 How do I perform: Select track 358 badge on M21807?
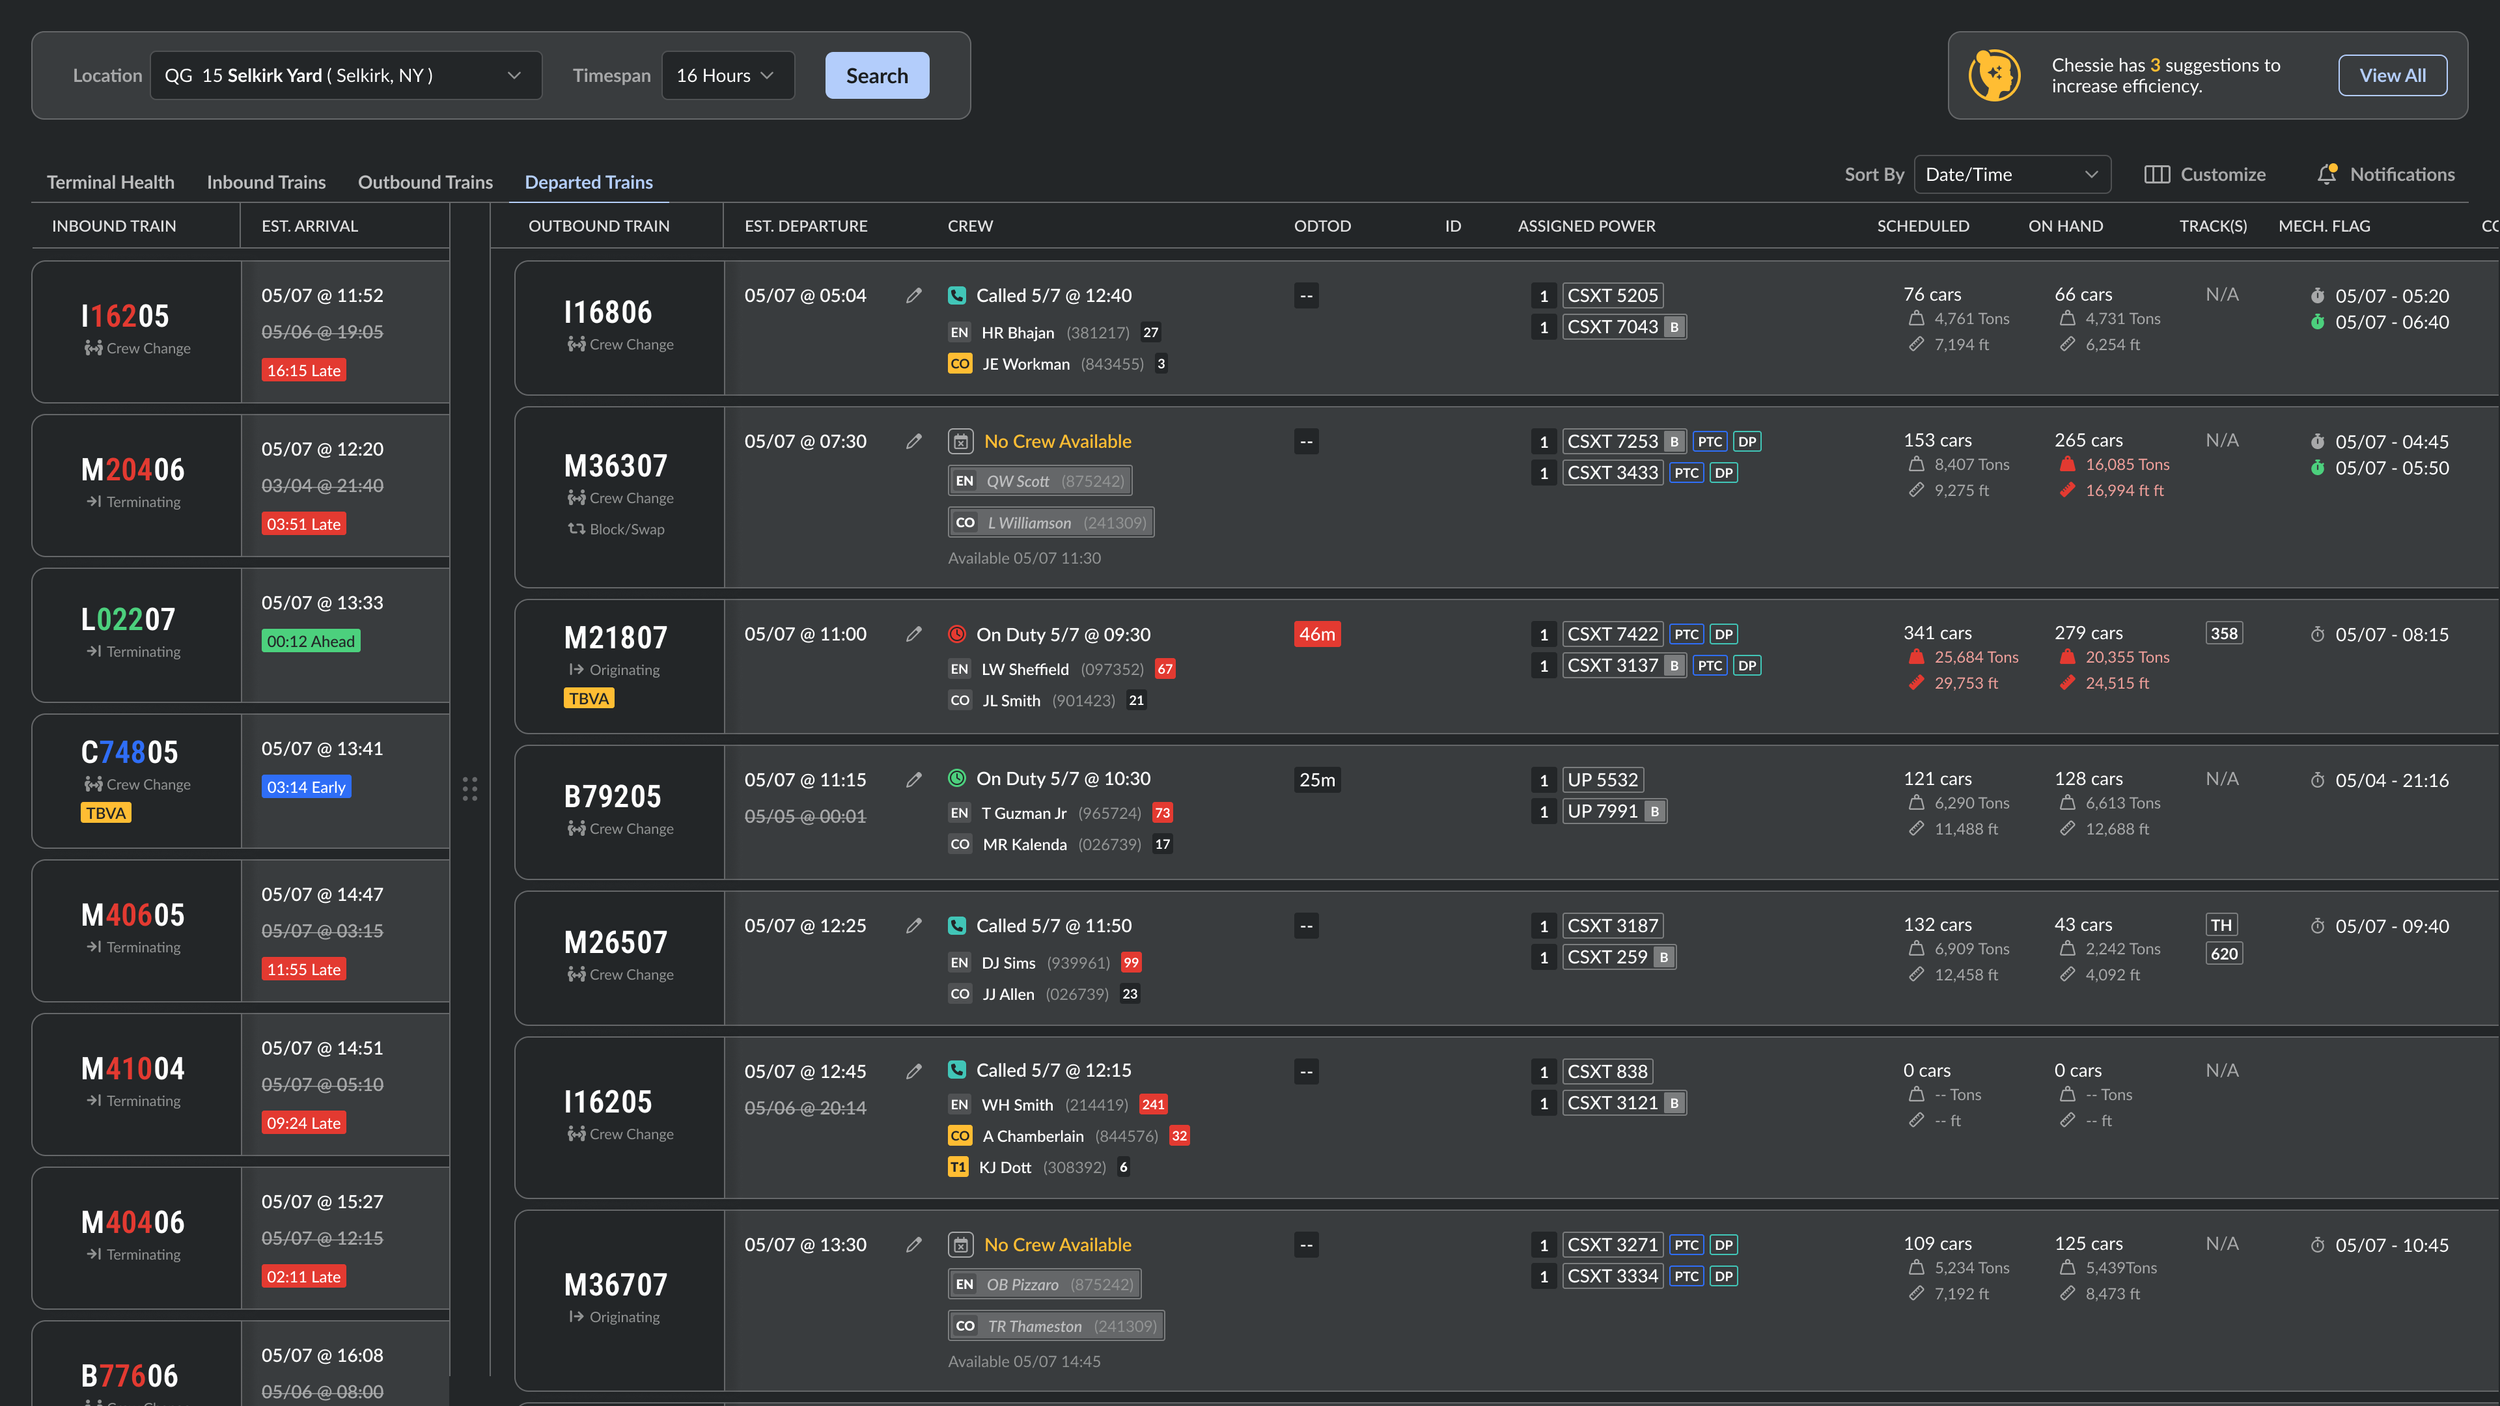click(2223, 634)
